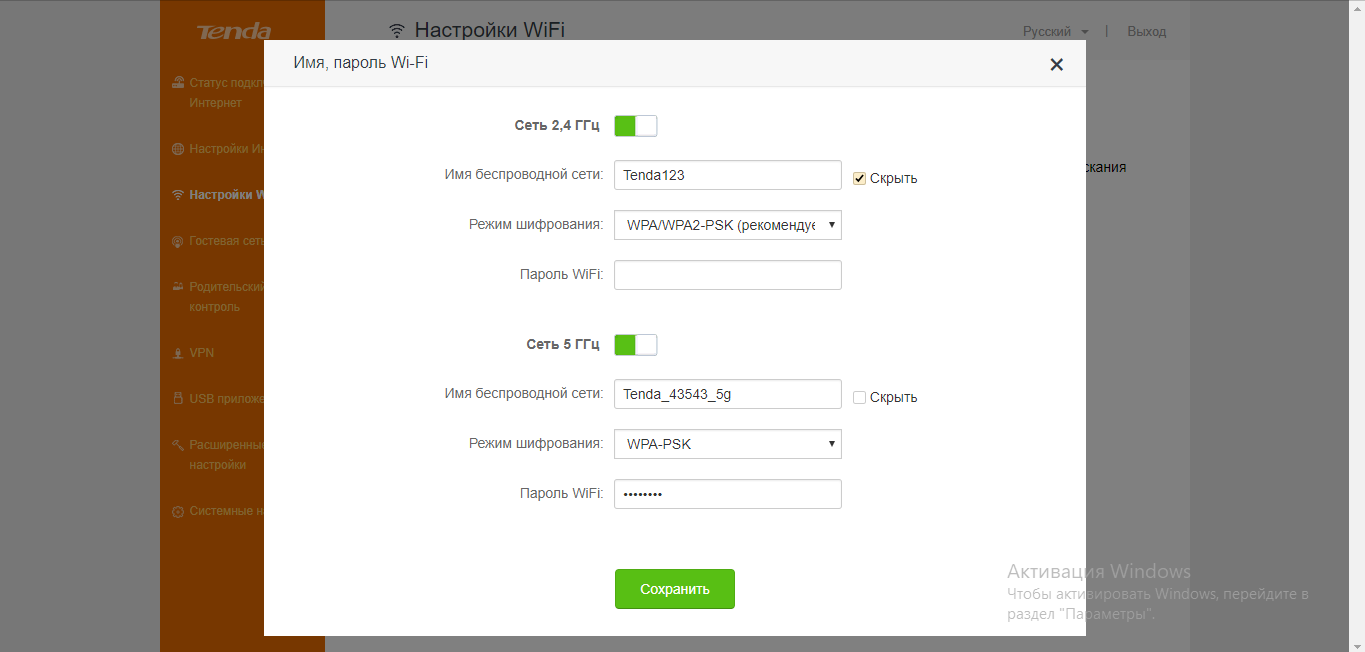Click the Internet status sidebar icon

click(178, 83)
